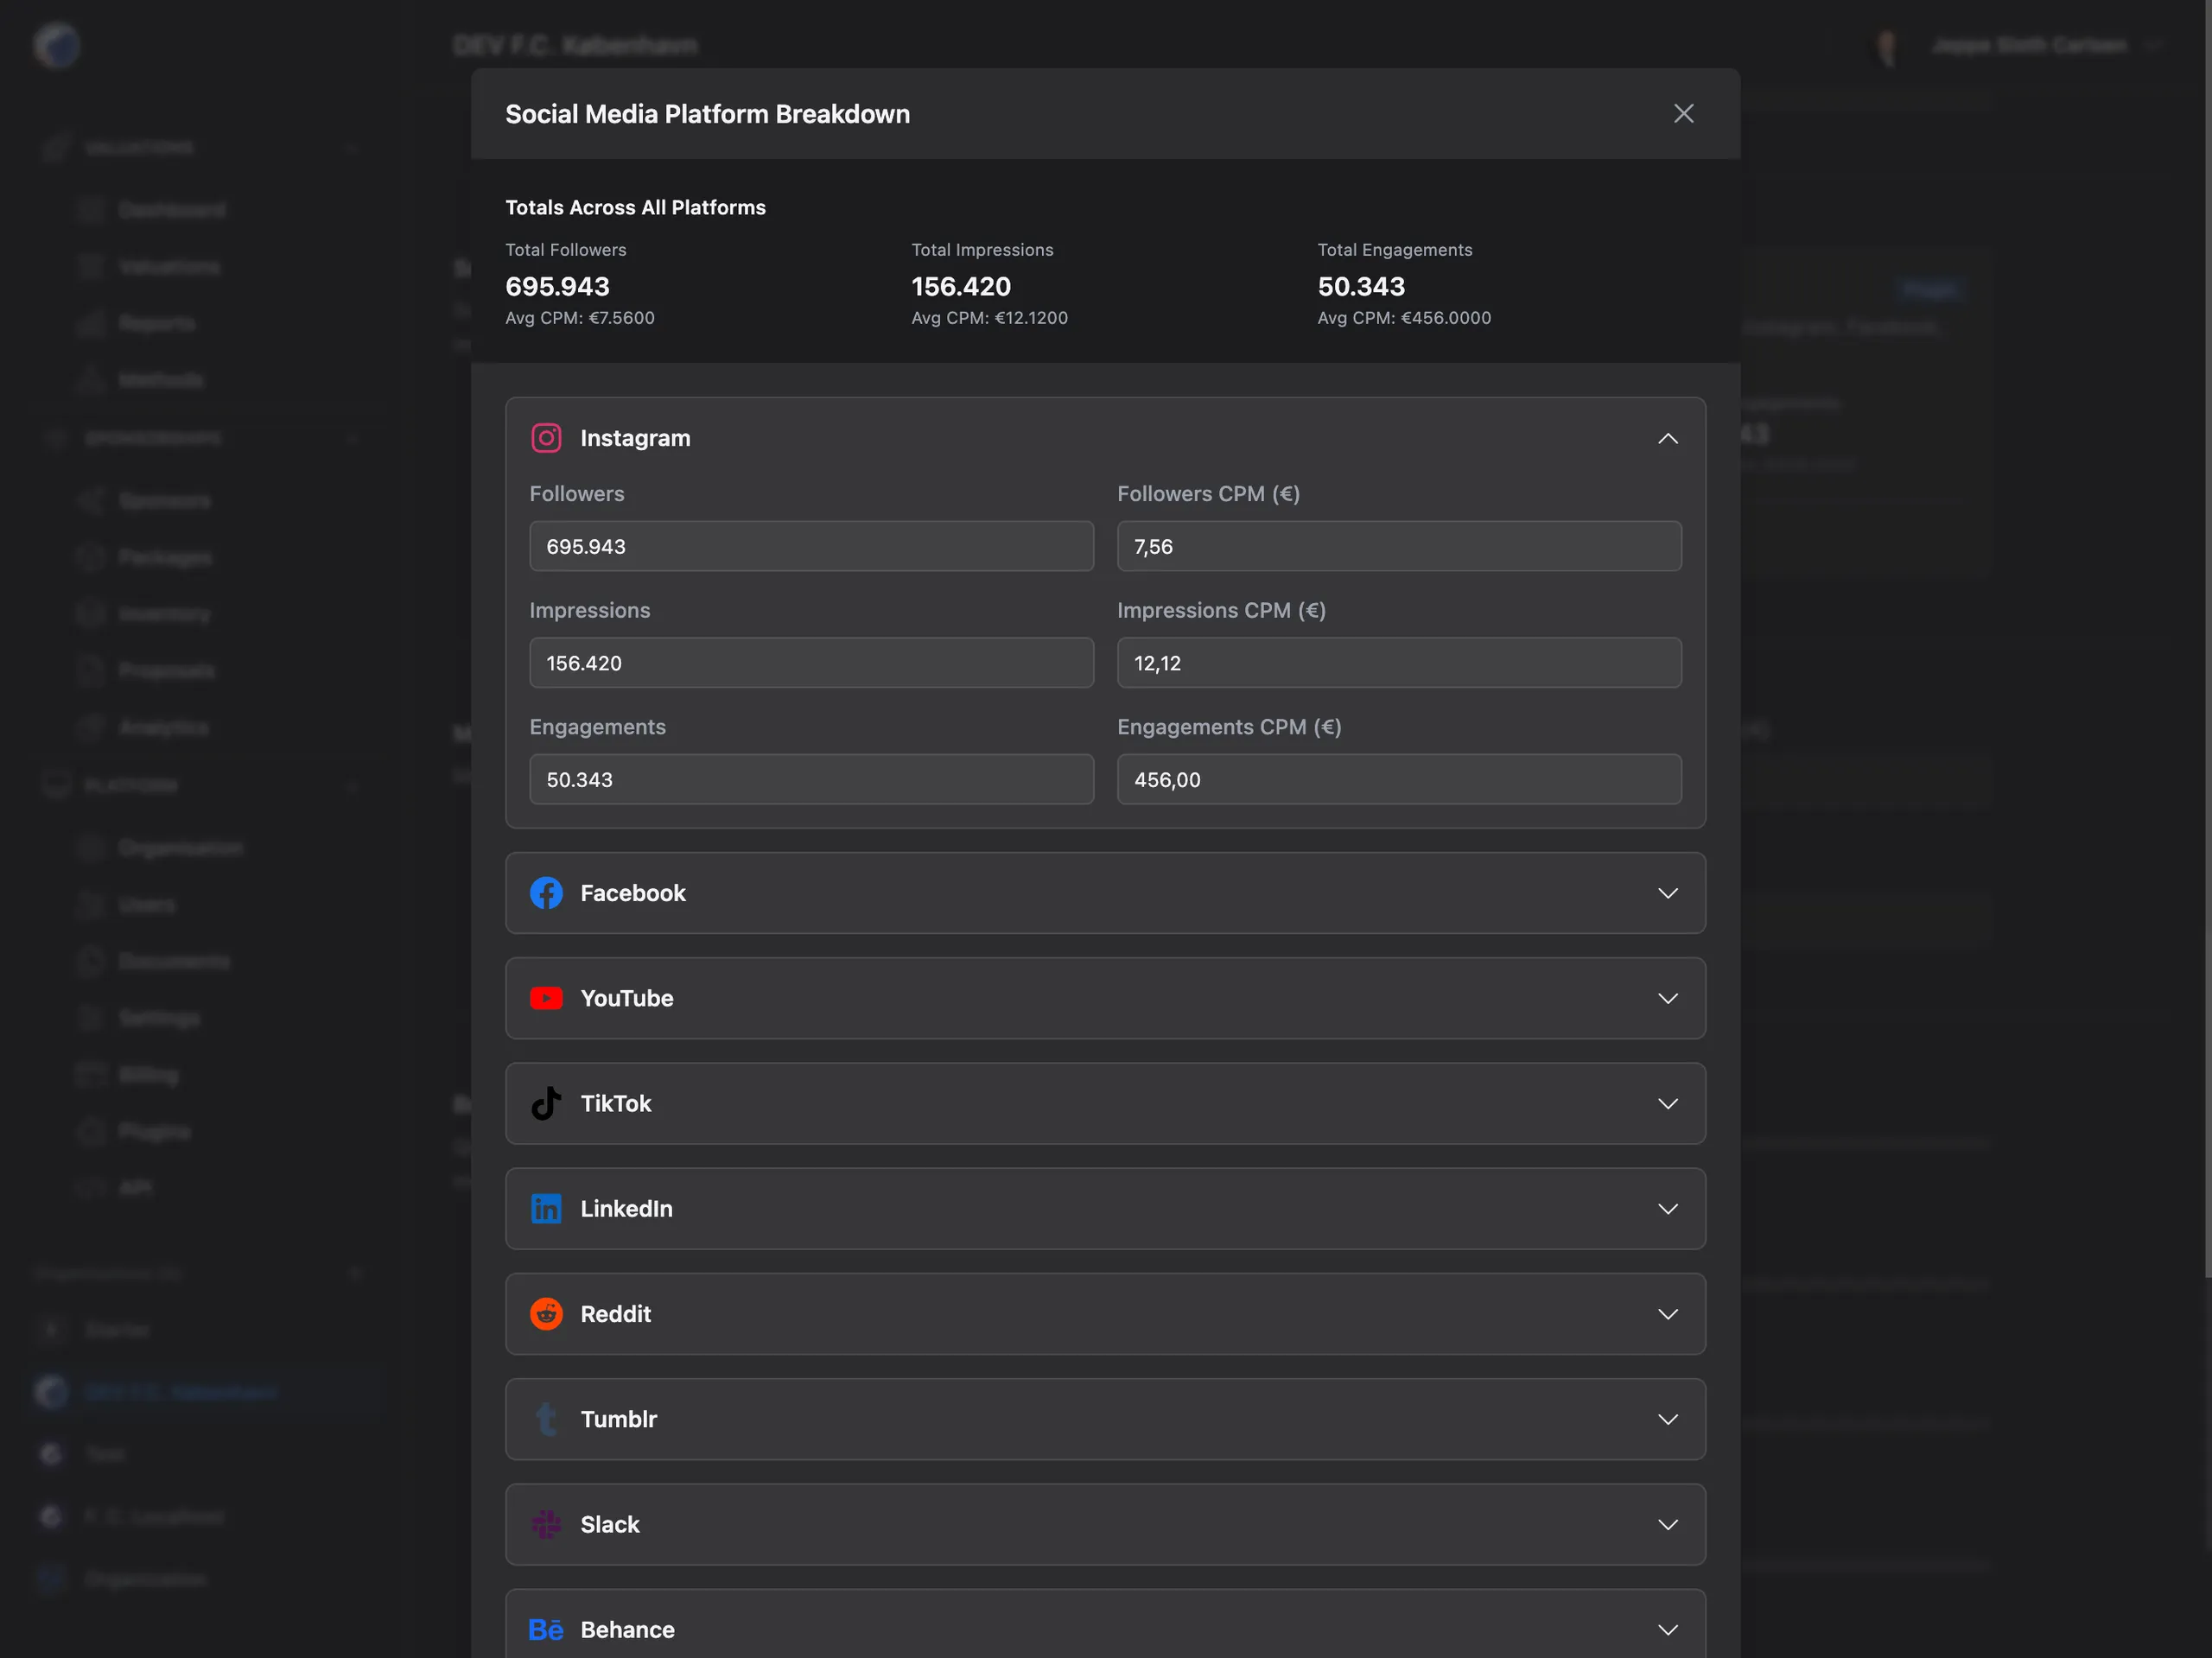Expand the Slack section chevron
The height and width of the screenshot is (1658, 2212).
[x=1668, y=1524]
